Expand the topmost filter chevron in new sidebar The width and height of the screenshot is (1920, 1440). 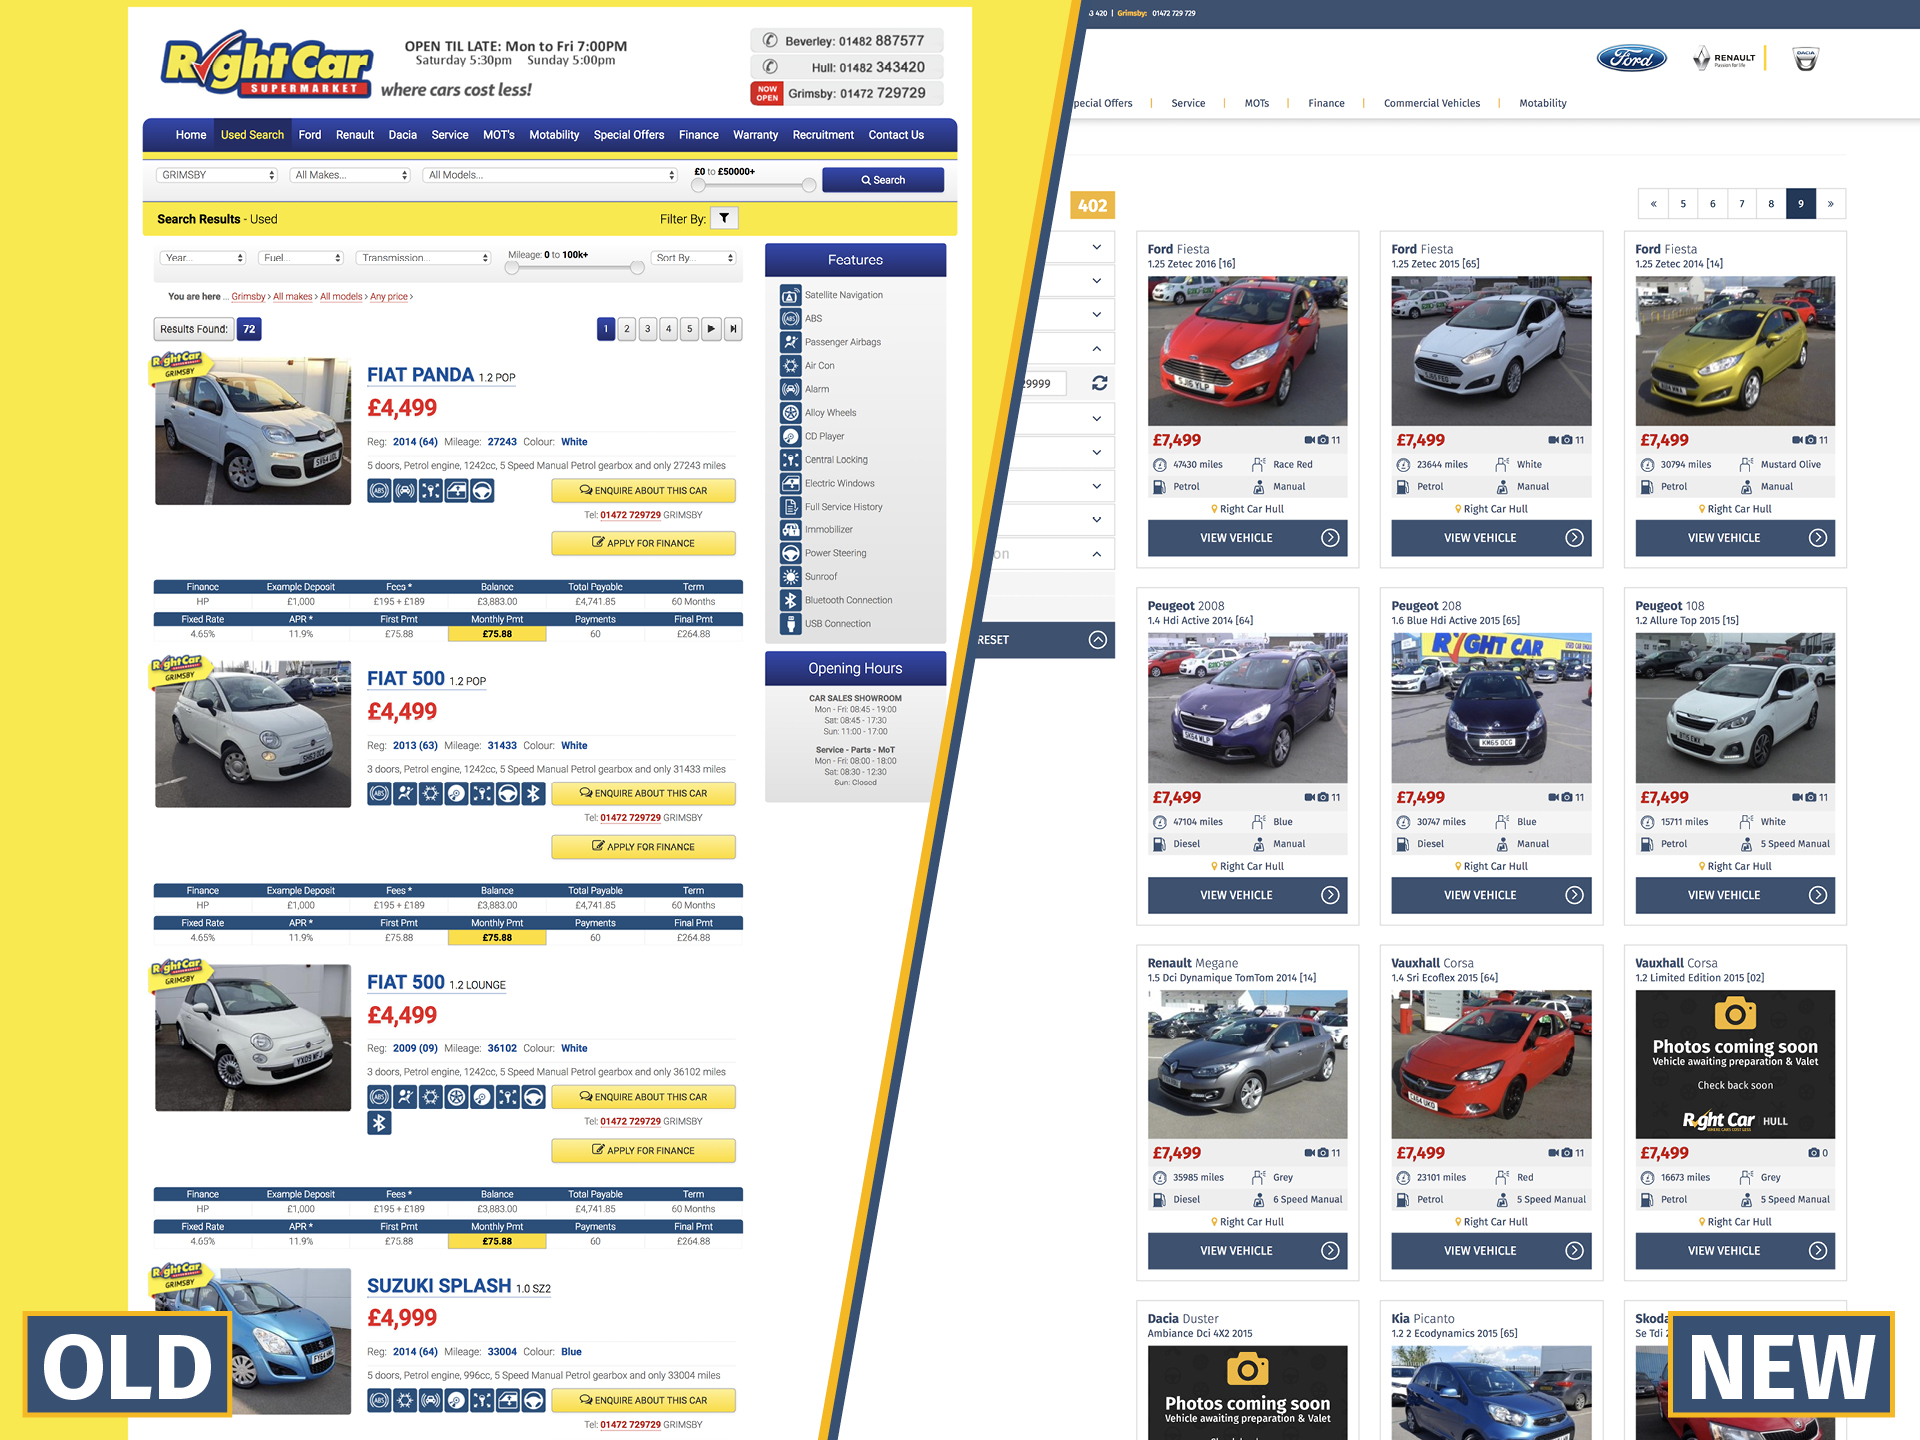[1097, 247]
